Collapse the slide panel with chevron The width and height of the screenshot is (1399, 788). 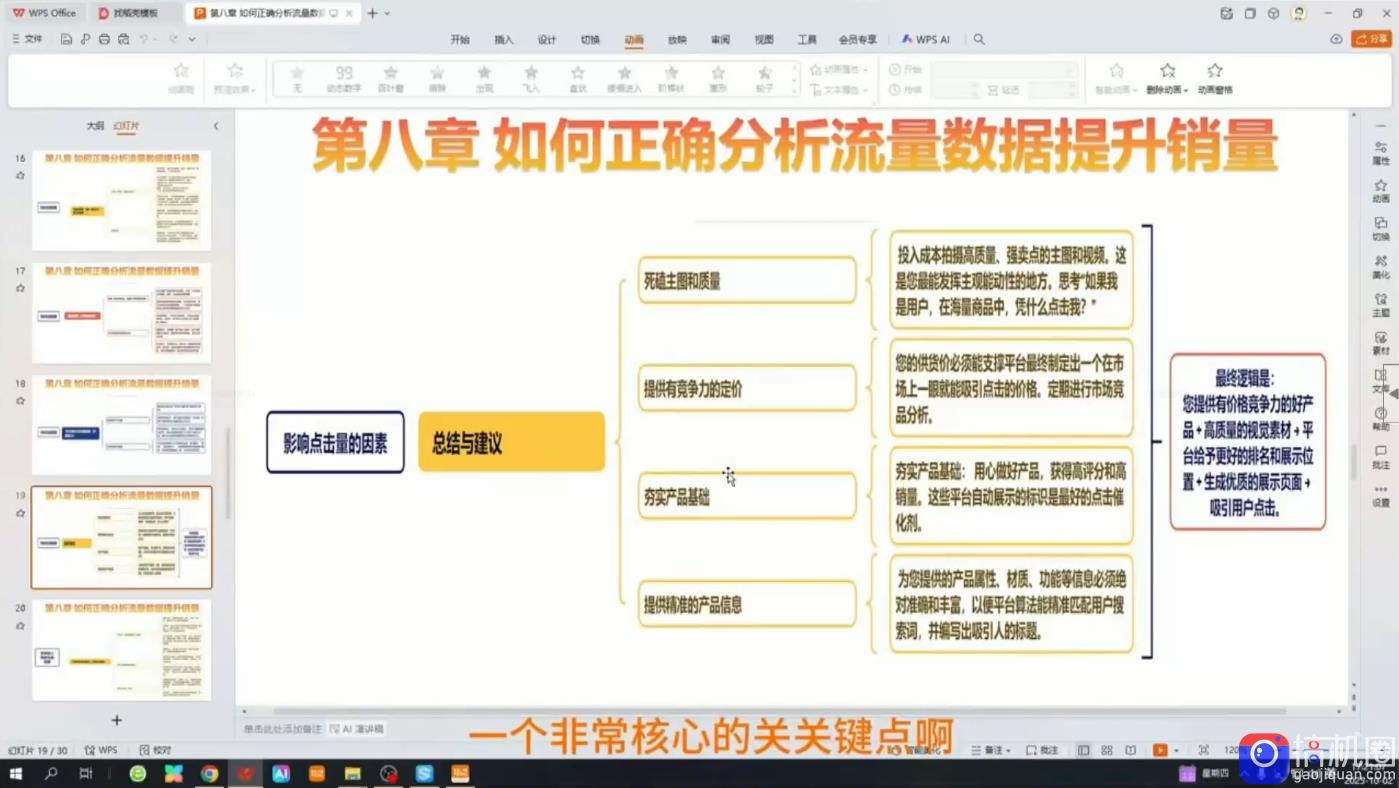(x=216, y=126)
